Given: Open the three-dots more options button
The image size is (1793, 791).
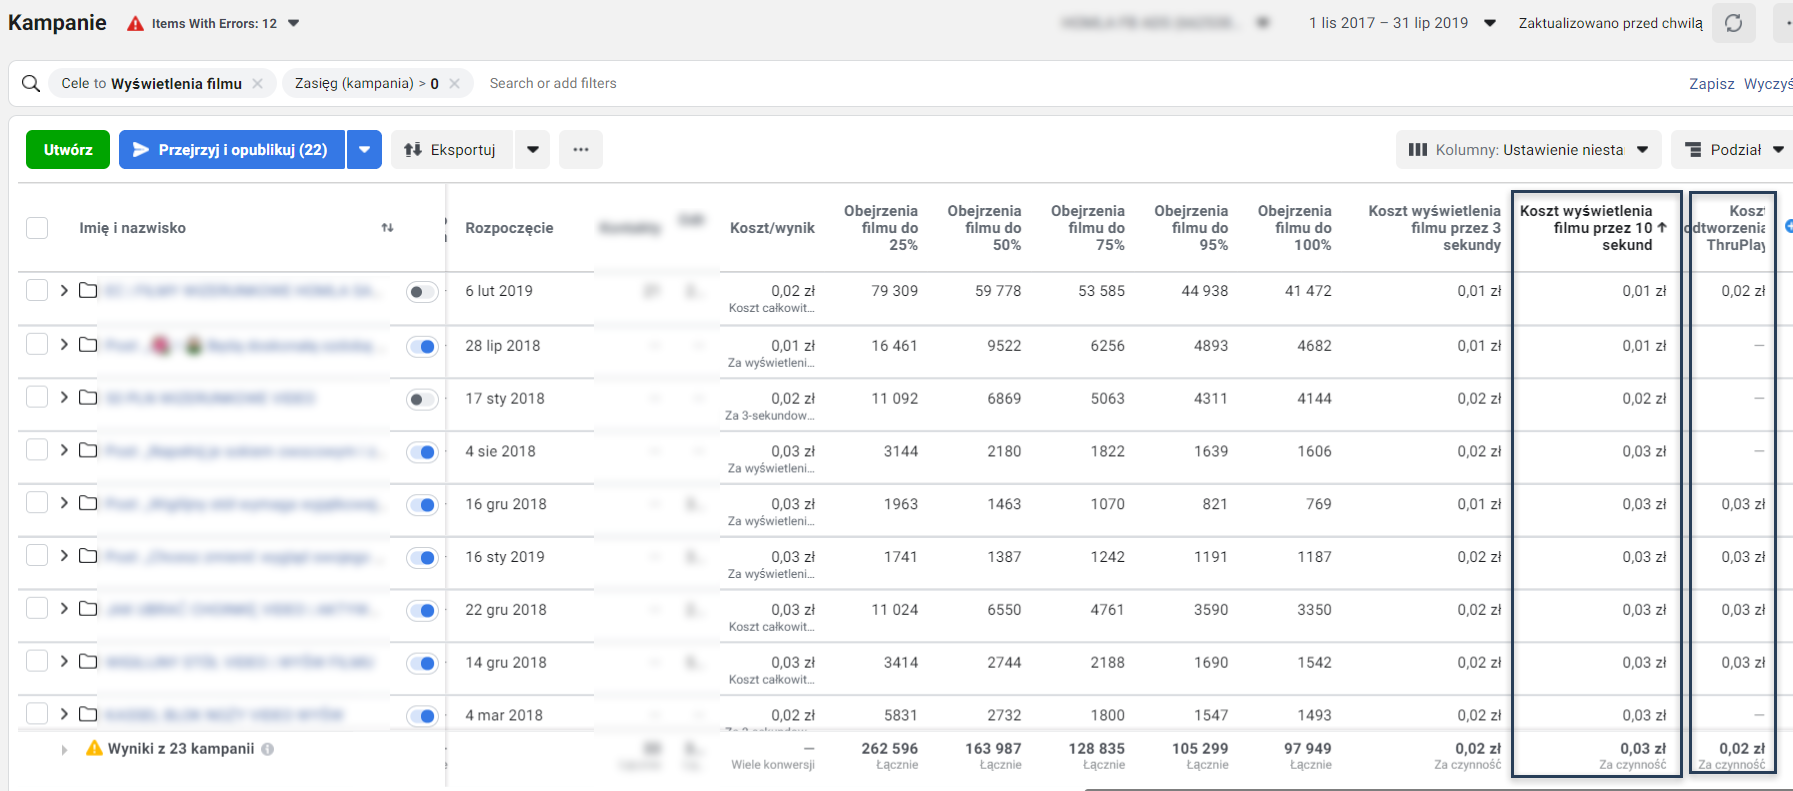Looking at the screenshot, I should (581, 149).
